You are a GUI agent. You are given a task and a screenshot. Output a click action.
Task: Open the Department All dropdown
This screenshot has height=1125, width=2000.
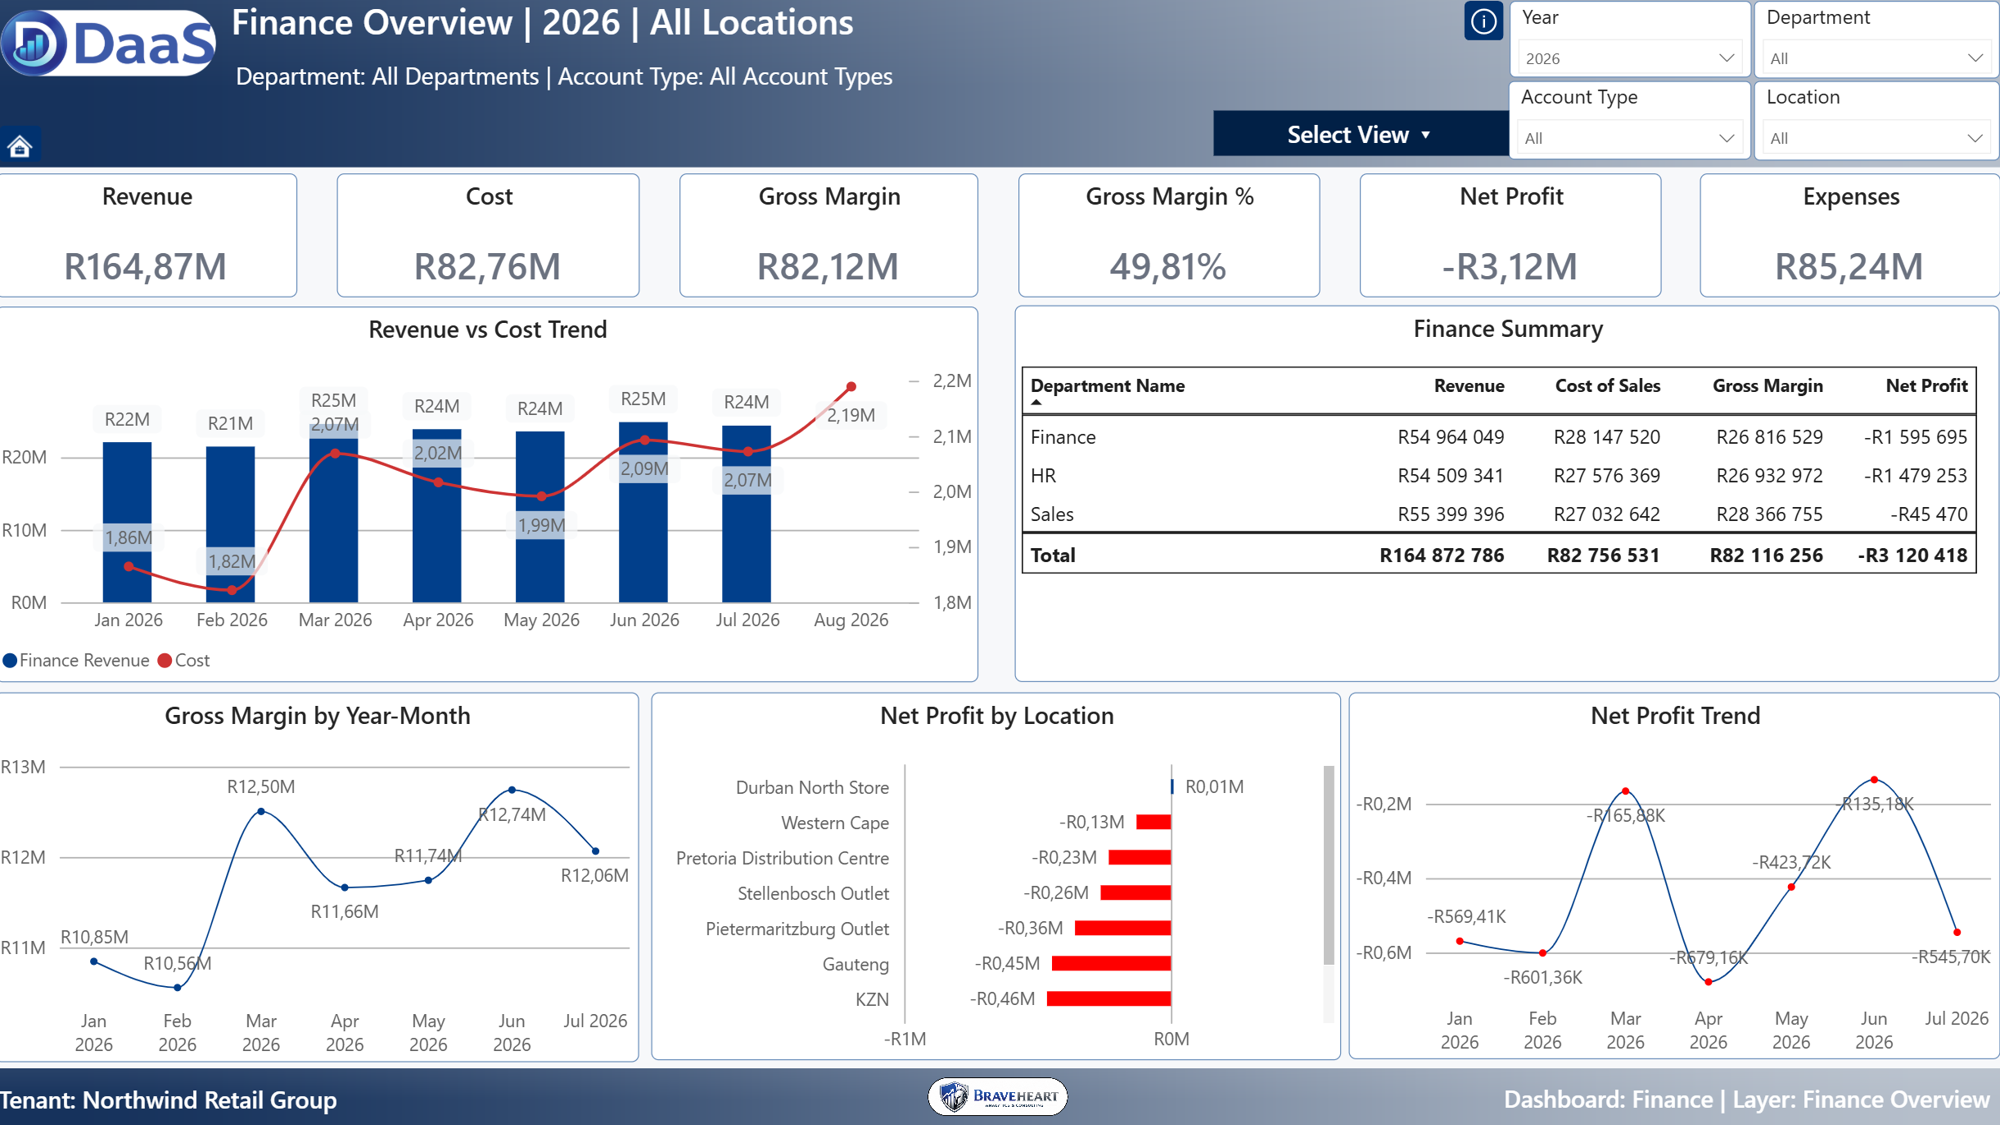(x=1876, y=58)
